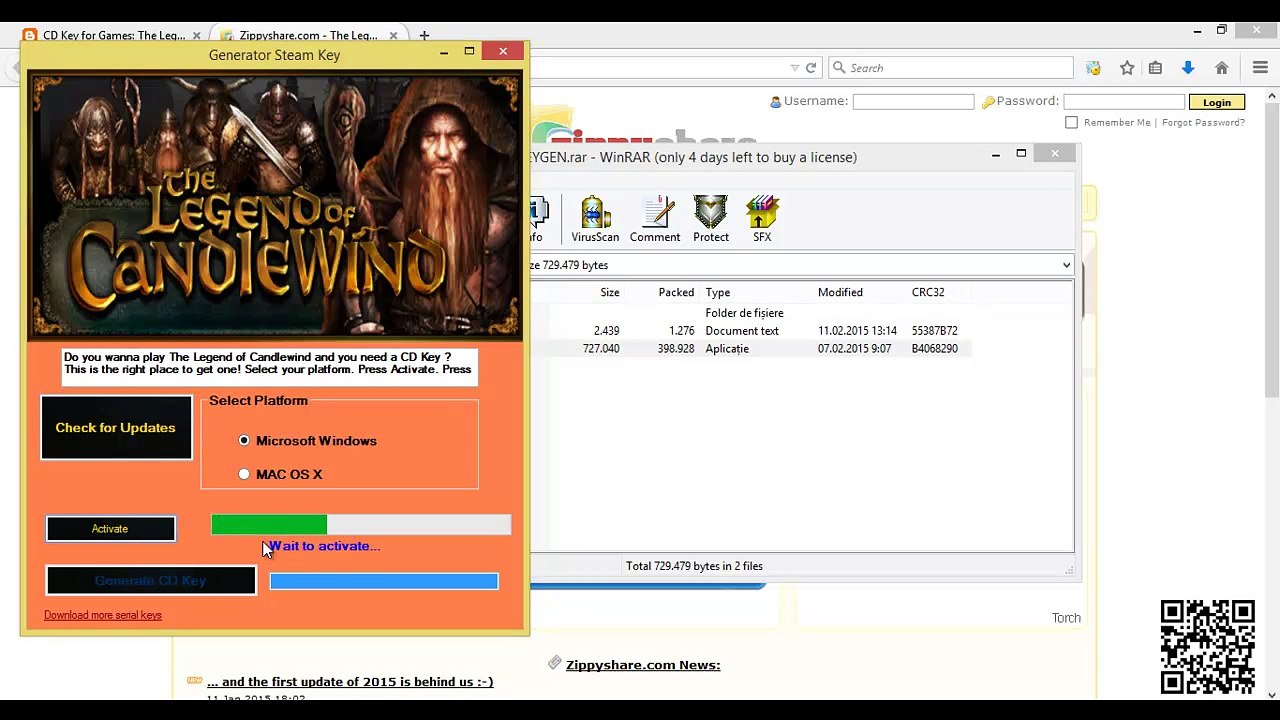Open the Comment tool in WinRAR
Viewport: 1280px width, 720px height.
pos(655,219)
